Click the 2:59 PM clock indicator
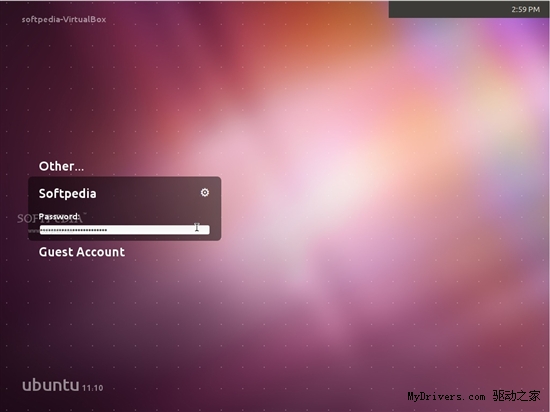Viewport: 550px width, 412px height. (x=525, y=9)
